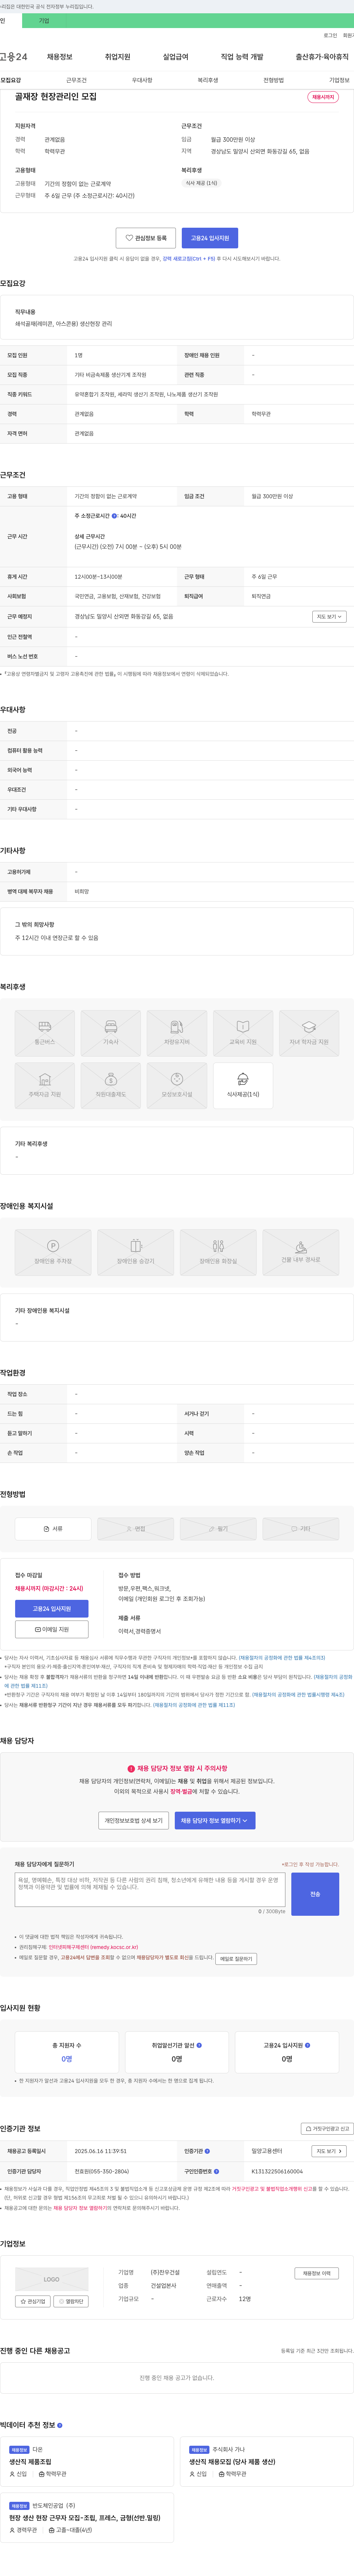Click the 면접 screening step icon
The width and height of the screenshot is (354, 2576).
(x=136, y=1529)
